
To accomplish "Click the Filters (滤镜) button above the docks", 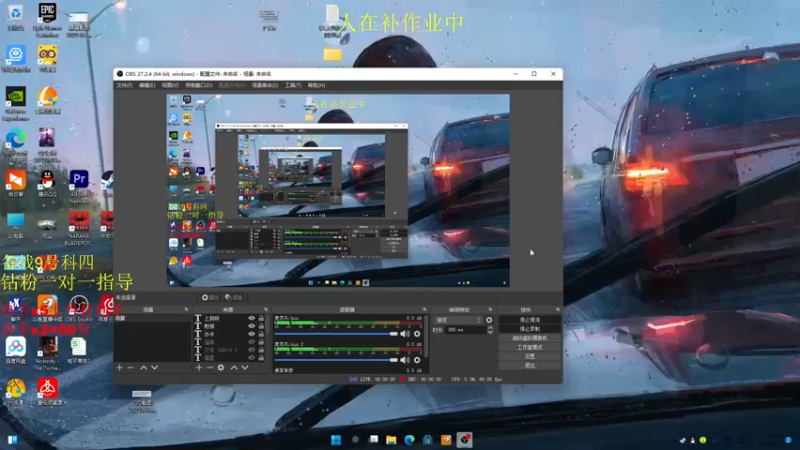I will pos(234,297).
